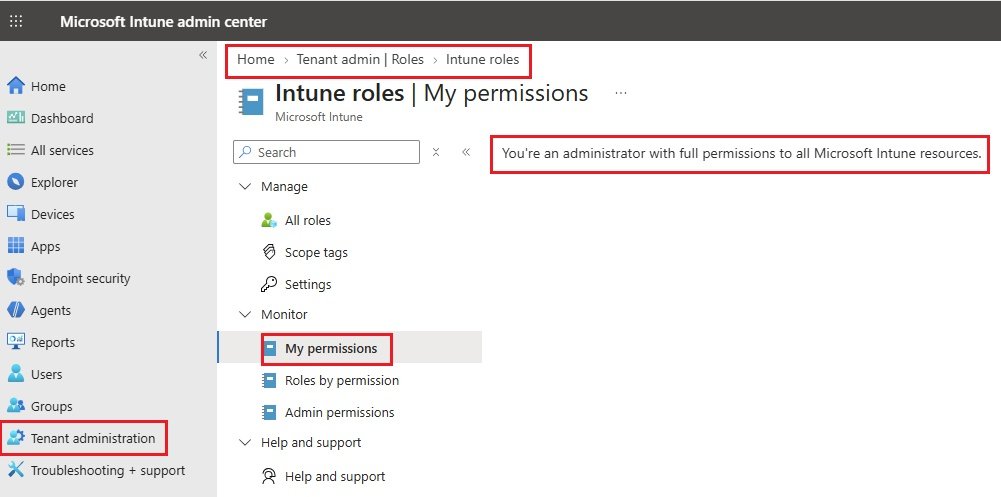
Task: Select Settings under Manage
Action: coord(308,285)
